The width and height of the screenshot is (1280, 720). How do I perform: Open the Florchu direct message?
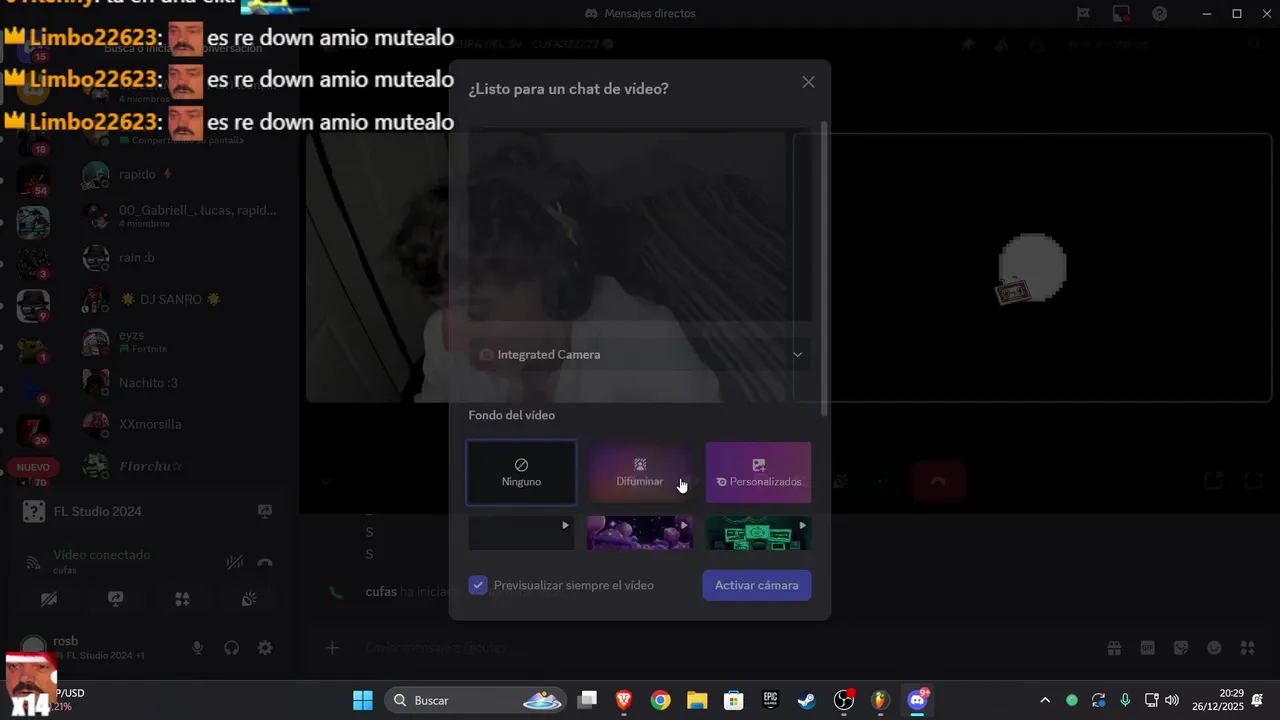click(180, 466)
